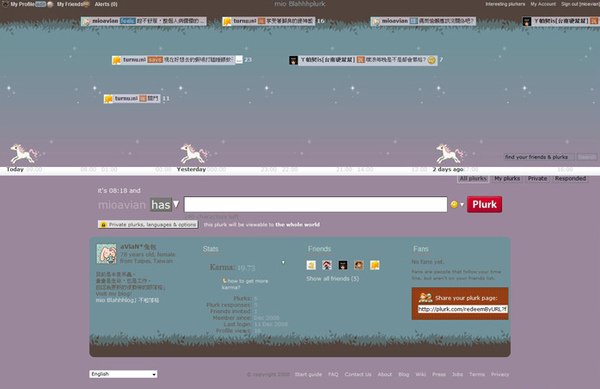Screen dimensions: 600x389
Task: Open Contact Us footer link
Action: [358, 374]
